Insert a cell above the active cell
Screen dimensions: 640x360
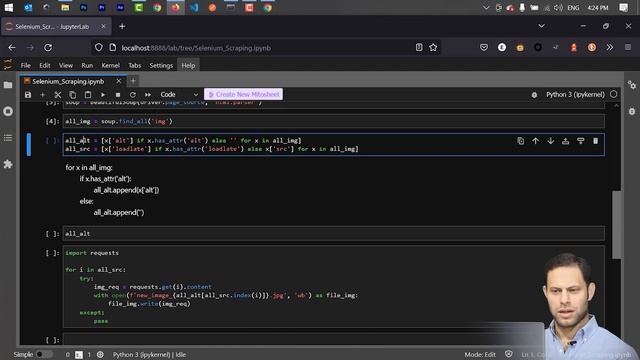(565, 141)
